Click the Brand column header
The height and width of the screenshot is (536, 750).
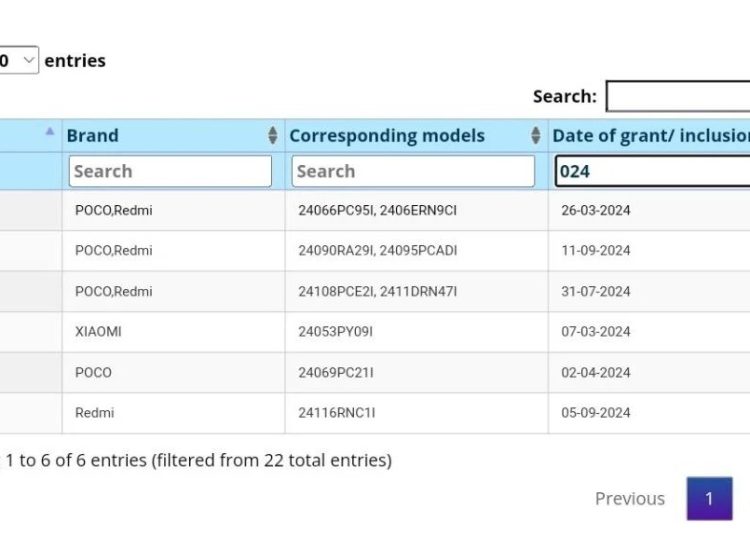(174, 135)
